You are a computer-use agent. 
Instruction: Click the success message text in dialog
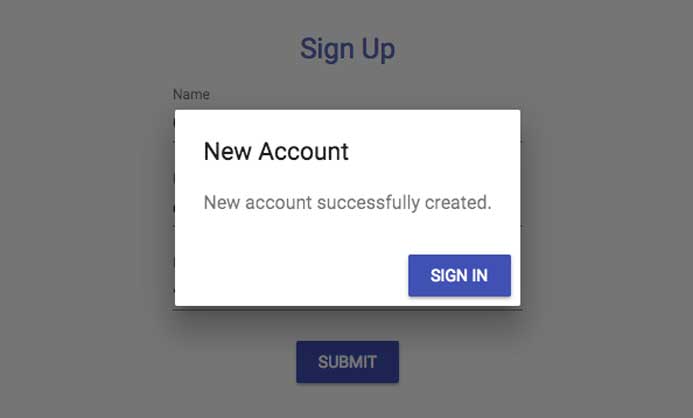(347, 203)
